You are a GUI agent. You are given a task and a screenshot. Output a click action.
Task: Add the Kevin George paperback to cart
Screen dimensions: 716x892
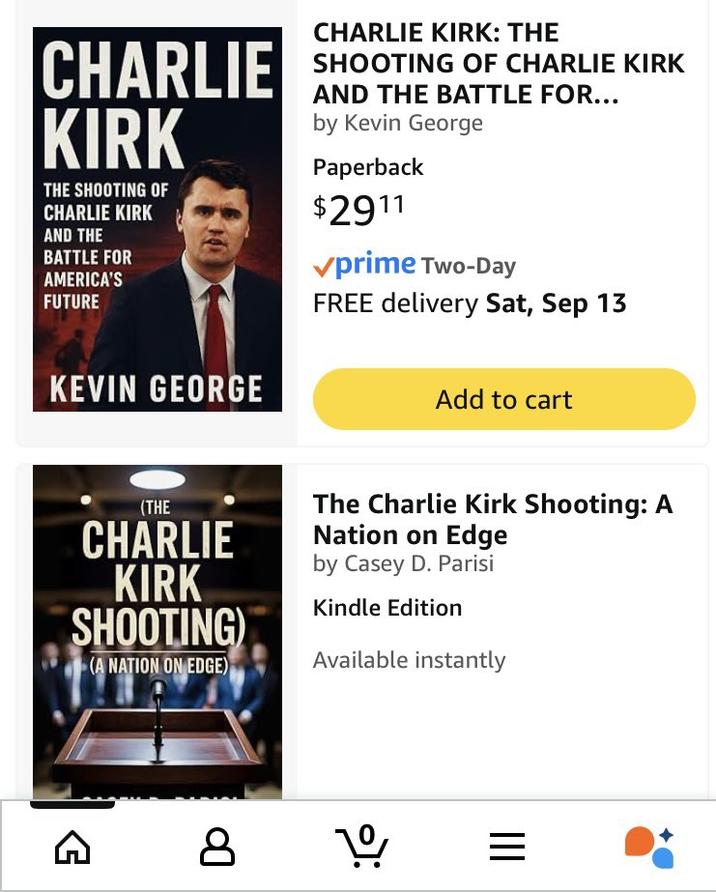click(x=503, y=398)
